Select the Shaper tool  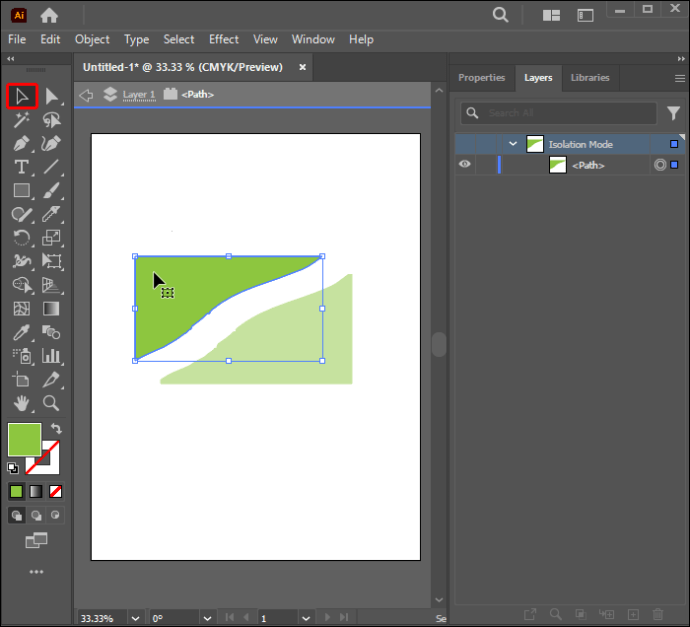tap(22, 214)
